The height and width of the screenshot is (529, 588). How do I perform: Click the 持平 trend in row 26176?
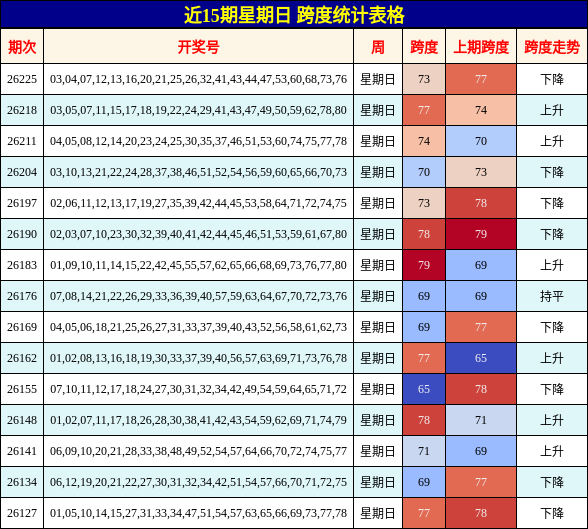point(552,296)
